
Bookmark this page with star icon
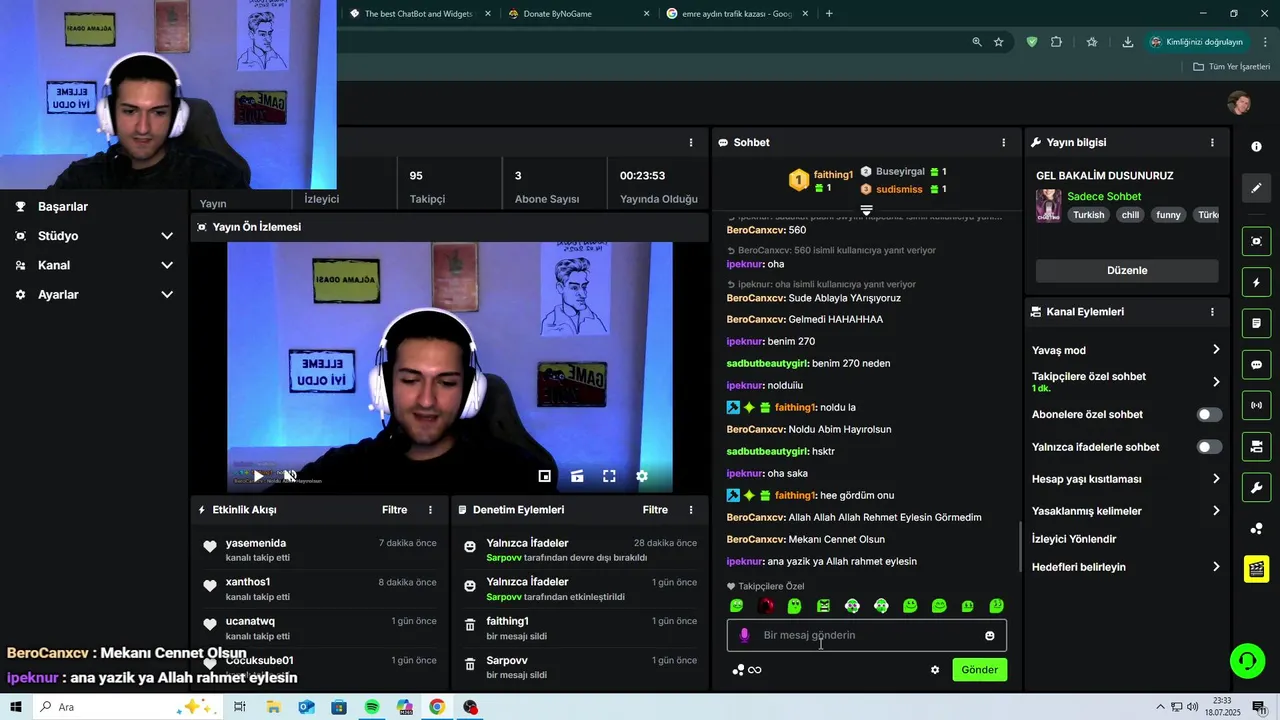pyautogui.click(x=998, y=42)
